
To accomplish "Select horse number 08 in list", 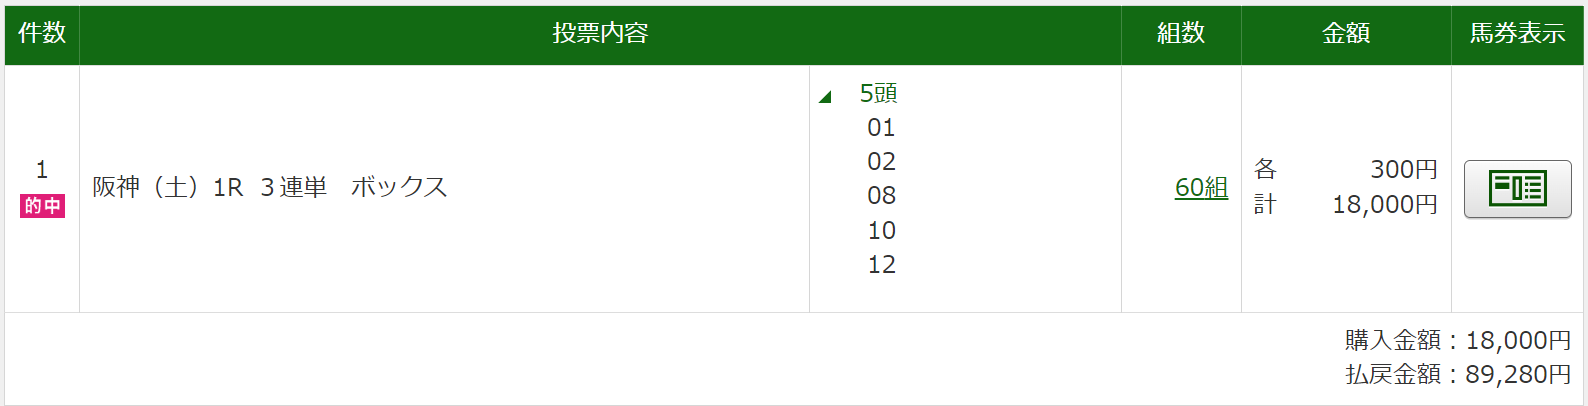I will [x=881, y=196].
